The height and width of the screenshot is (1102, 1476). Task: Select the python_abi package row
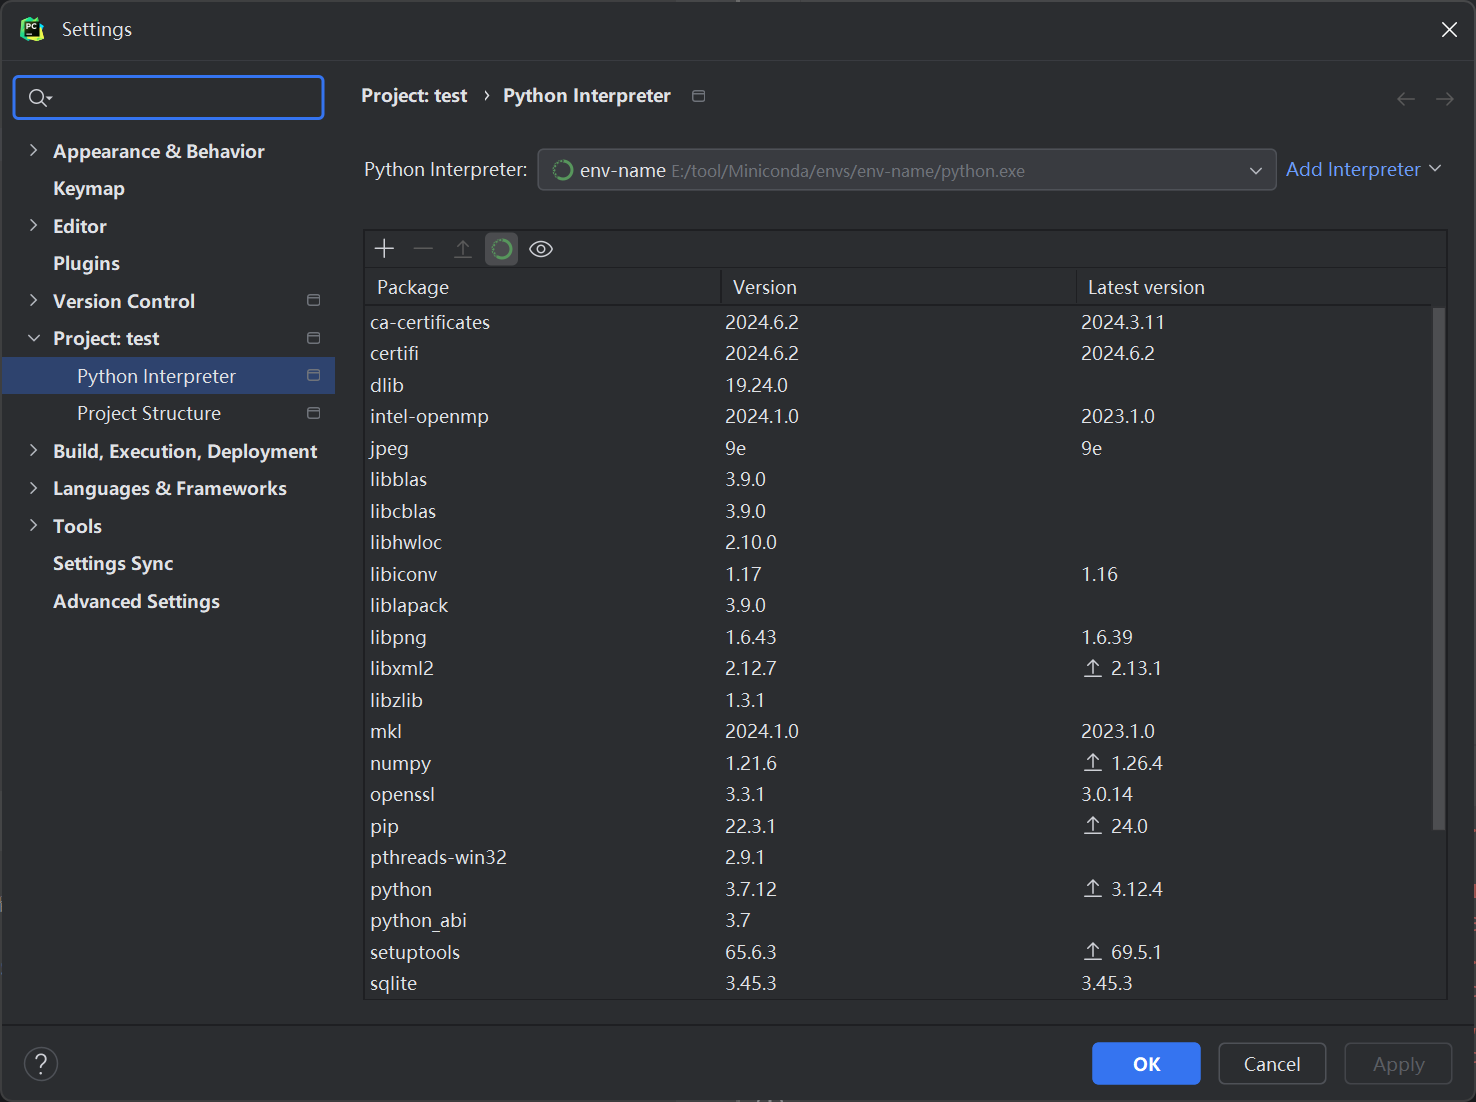(898, 920)
